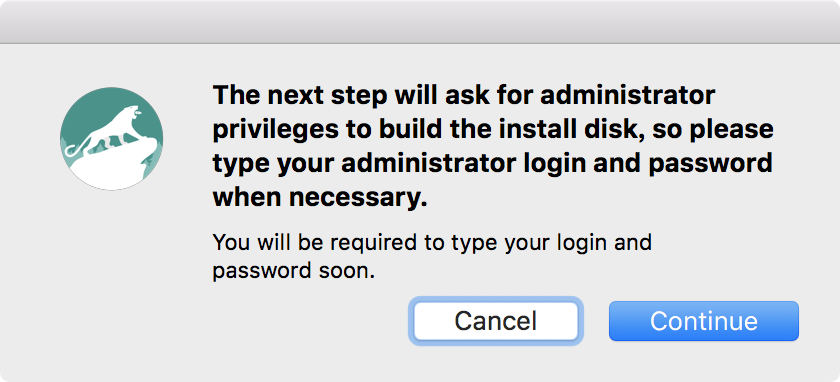Click the Cancel button
The width and height of the screenshot is (840, 382).
[496, 320]
